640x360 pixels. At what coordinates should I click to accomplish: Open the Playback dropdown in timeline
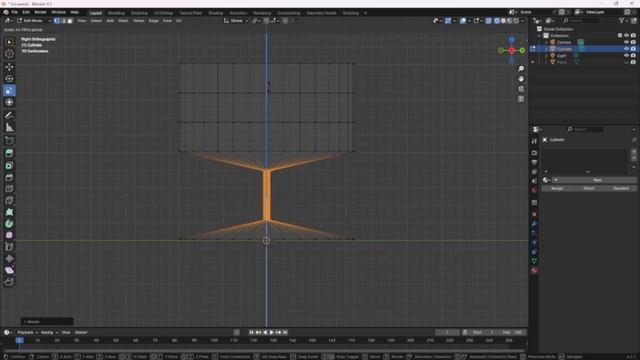pyautogui.click(x=27, y=333)
